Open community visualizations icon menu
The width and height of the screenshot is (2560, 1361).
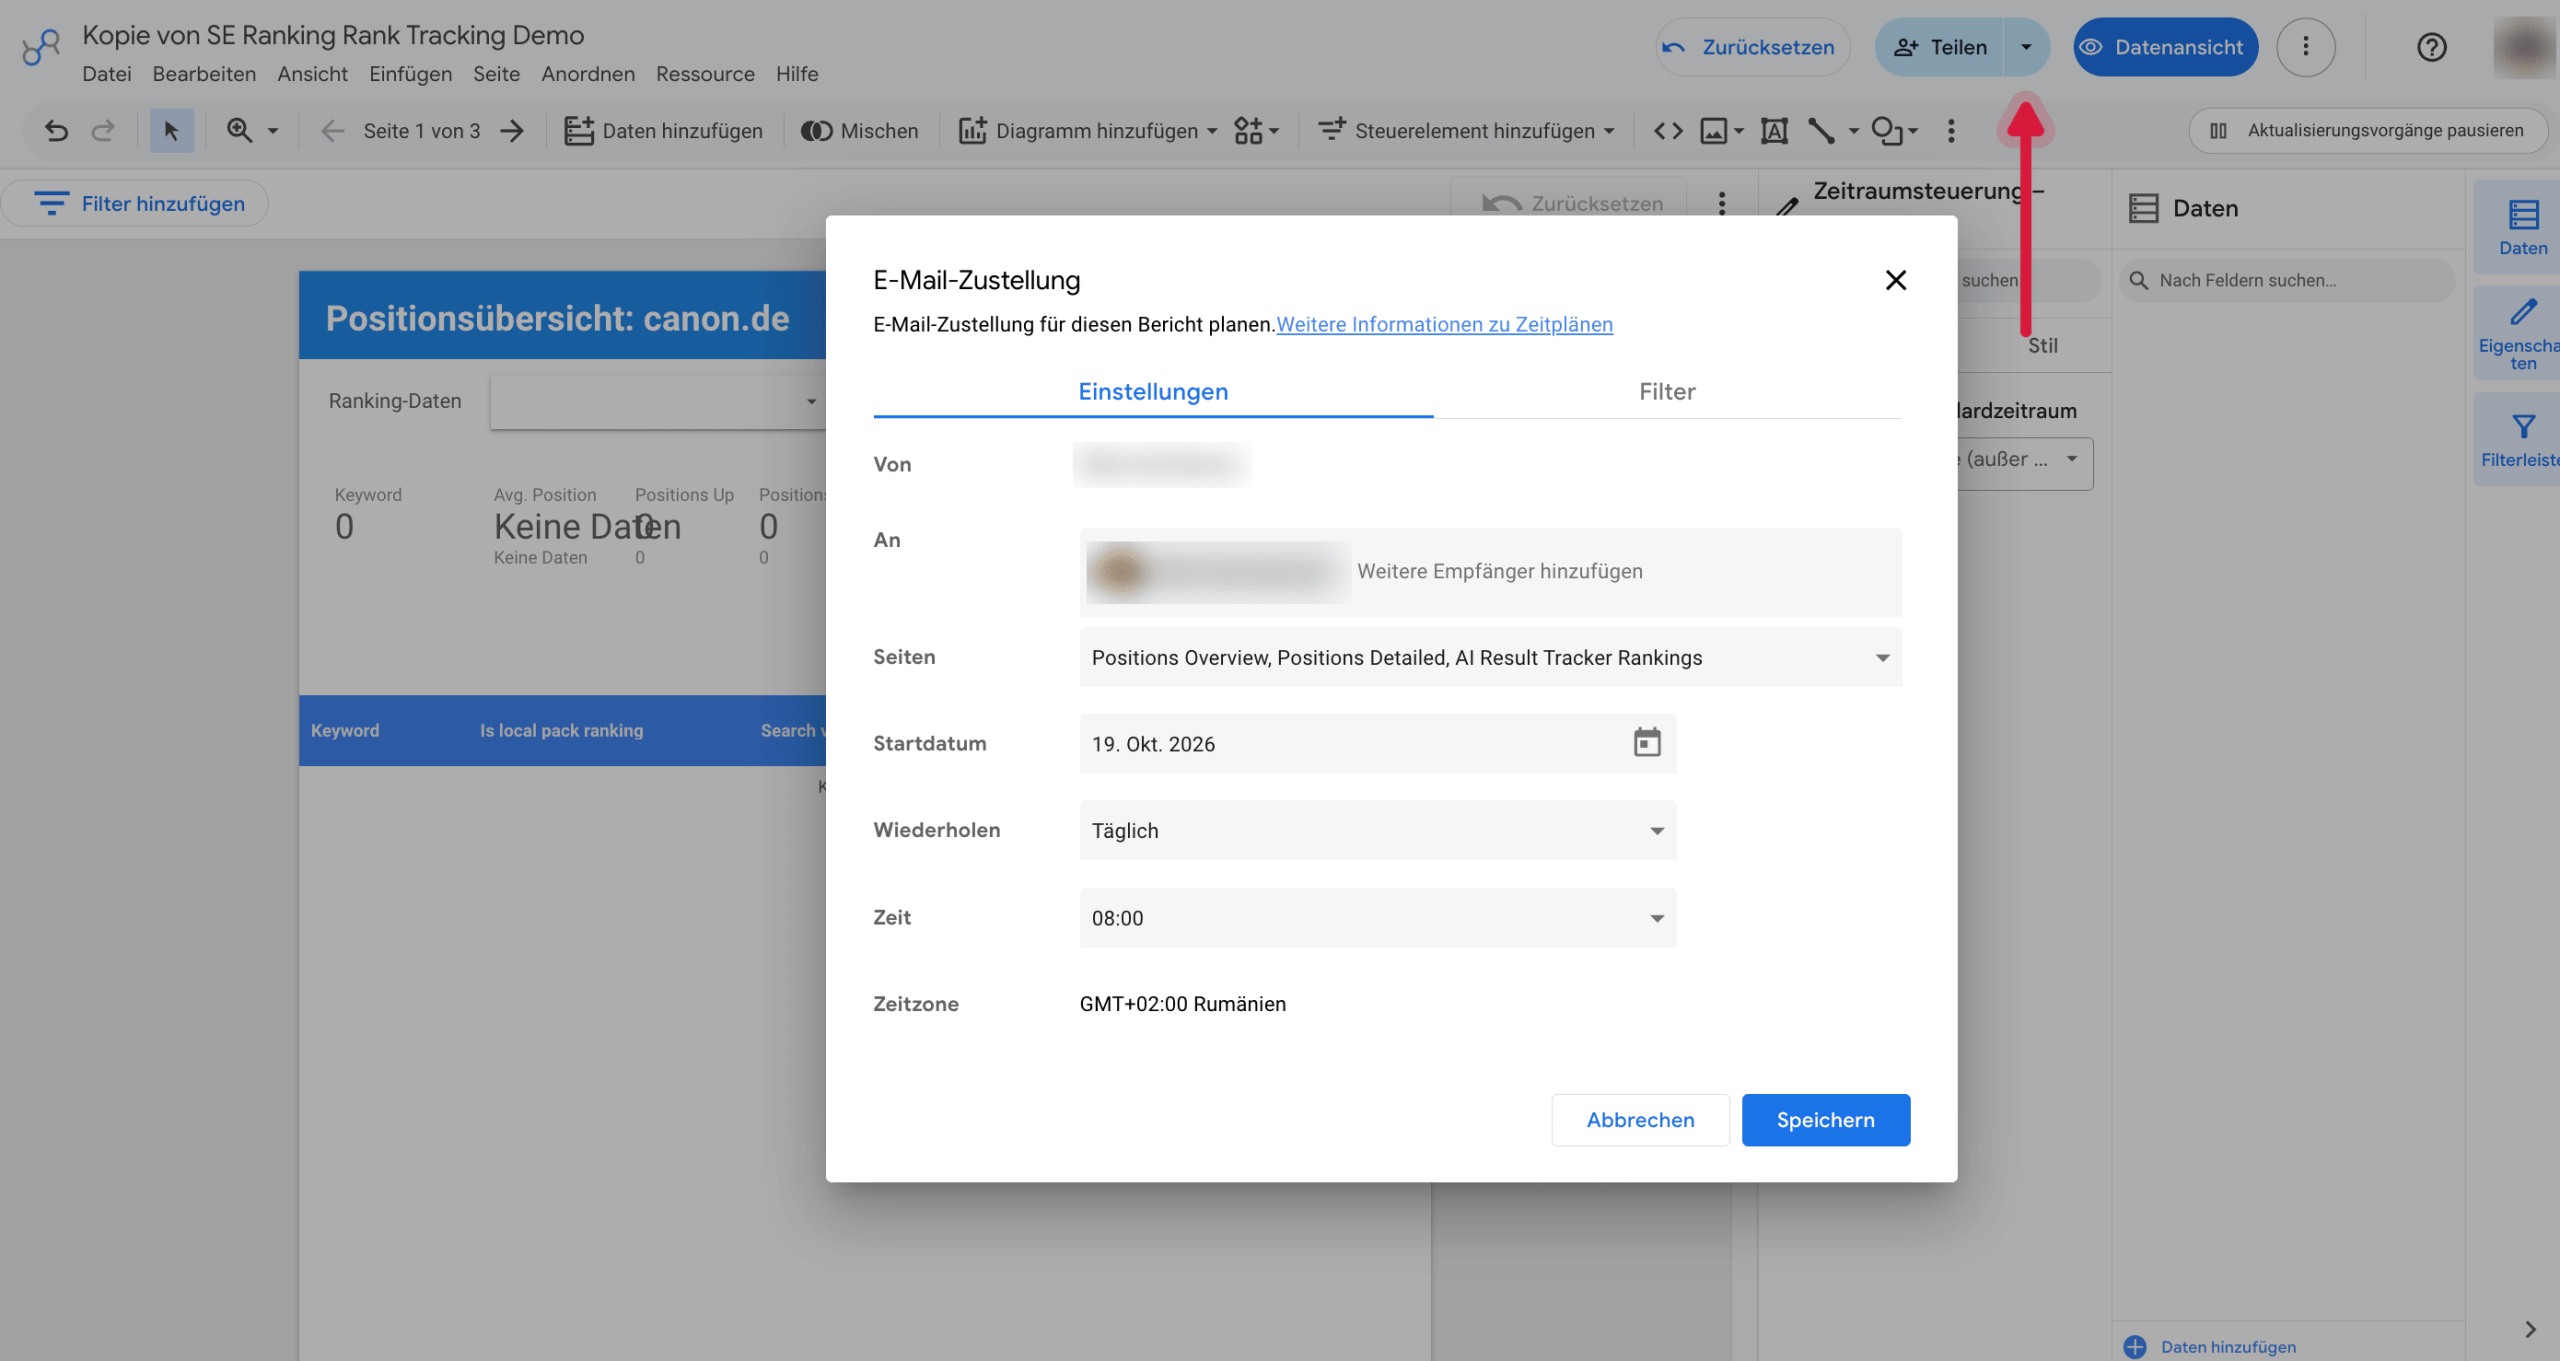pyautogui.click(x=1256, y=131)
